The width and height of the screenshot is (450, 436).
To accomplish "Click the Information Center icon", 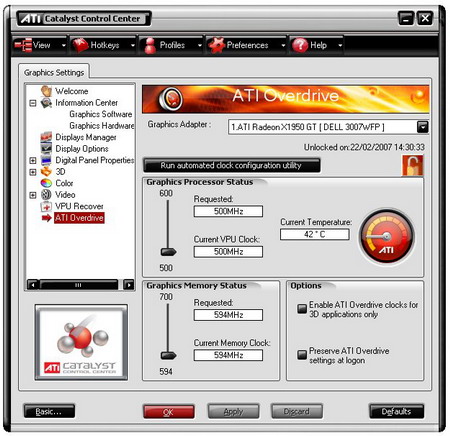I will (46, 103).
